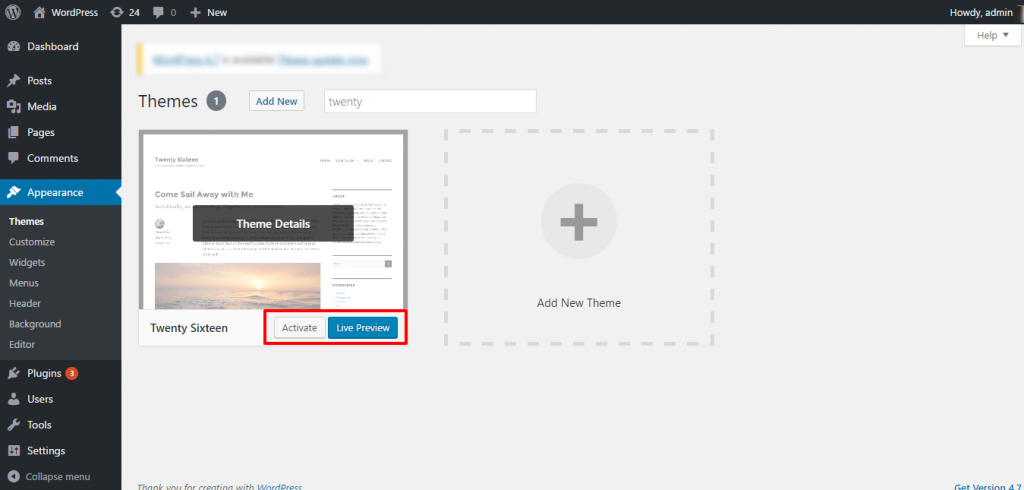Click the Plugins plug icon
1024x490 pixels.
click(13, 374)
